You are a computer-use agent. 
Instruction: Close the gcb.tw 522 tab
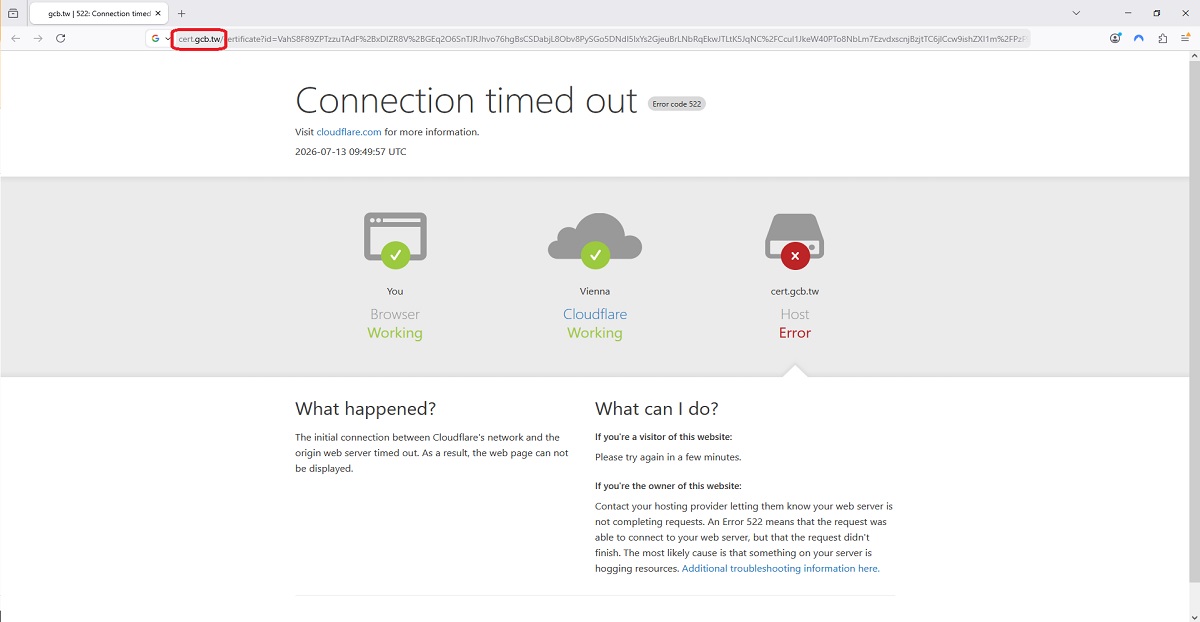pyautogui.click(x=158, y=13)
